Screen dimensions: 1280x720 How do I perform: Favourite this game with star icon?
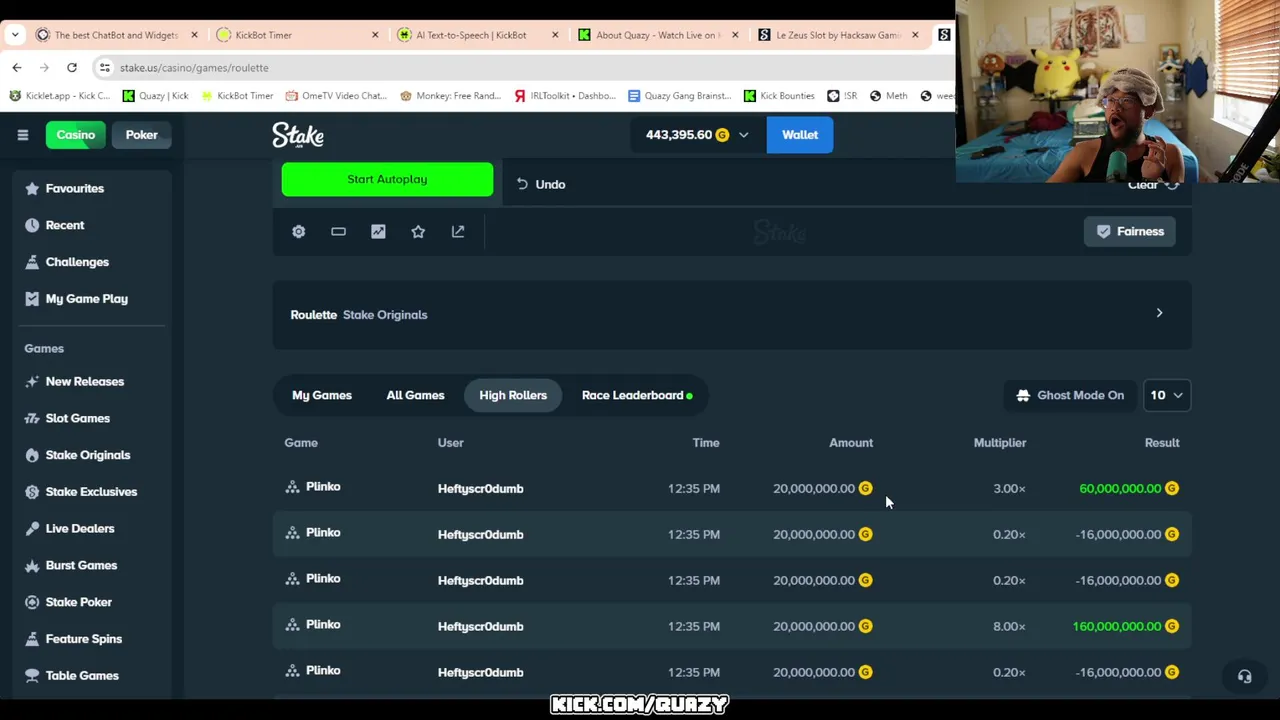pos(418,231)
